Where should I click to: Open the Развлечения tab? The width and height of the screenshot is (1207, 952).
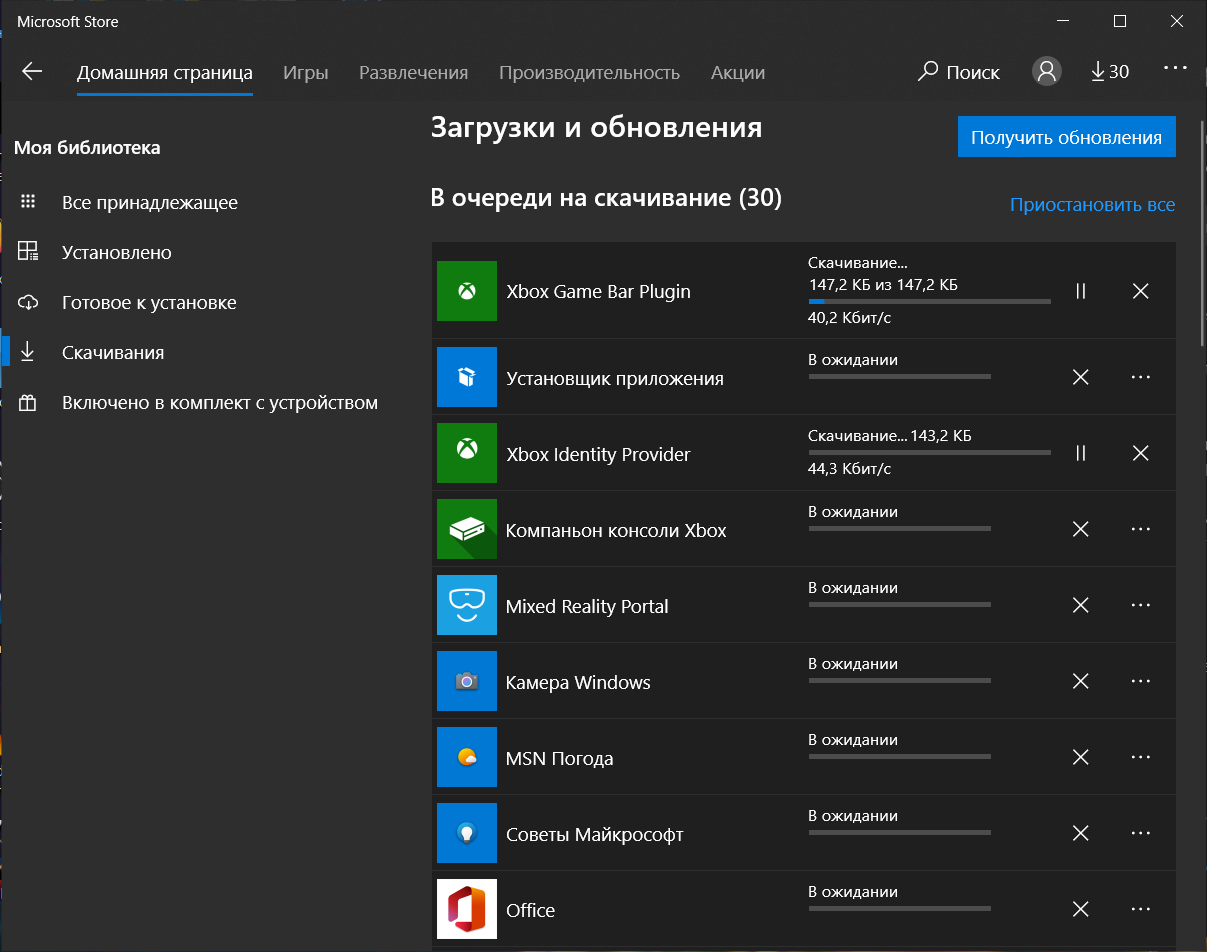pos(414,73)
